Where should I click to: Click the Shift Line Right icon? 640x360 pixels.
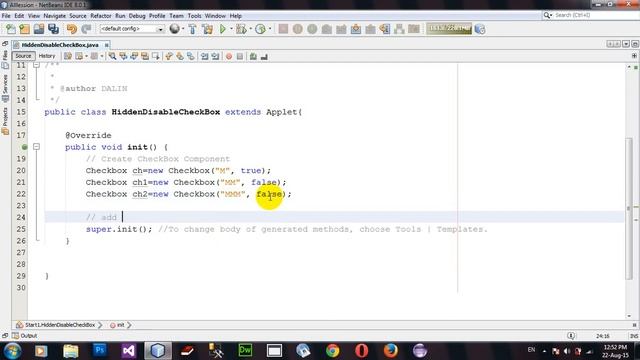click(215, 56)
